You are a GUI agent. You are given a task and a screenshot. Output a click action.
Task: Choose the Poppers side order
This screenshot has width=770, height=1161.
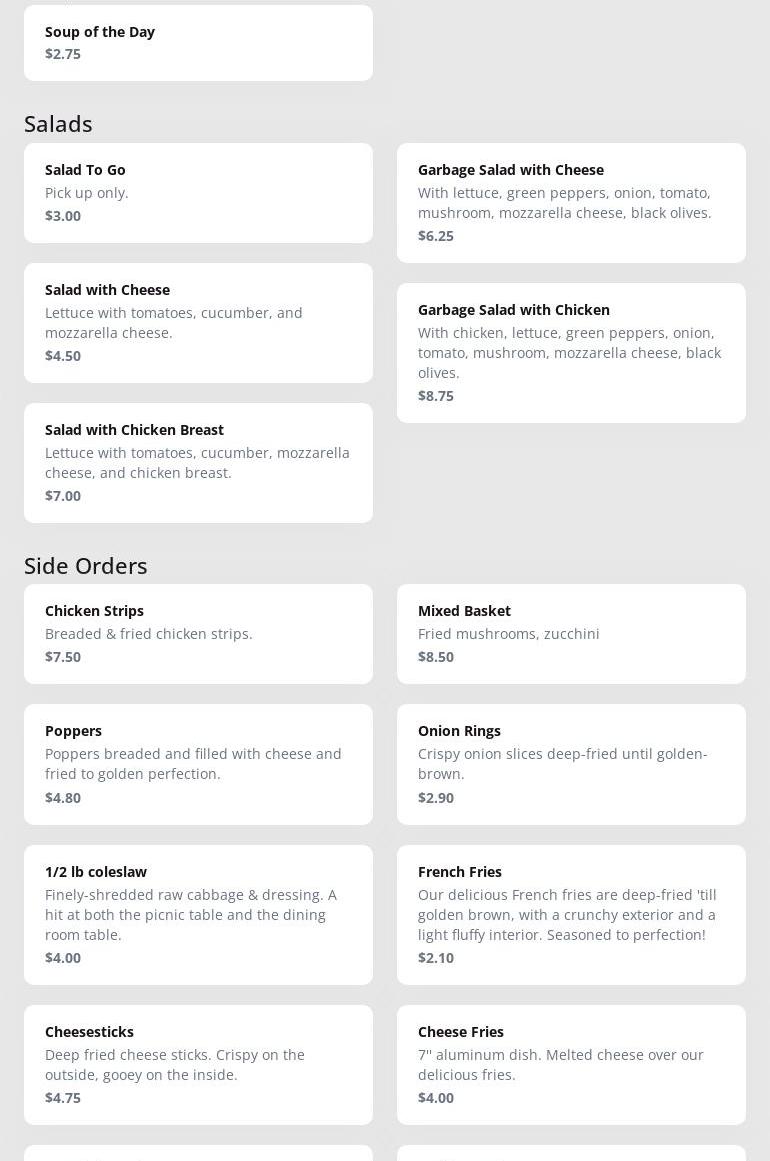198,764
